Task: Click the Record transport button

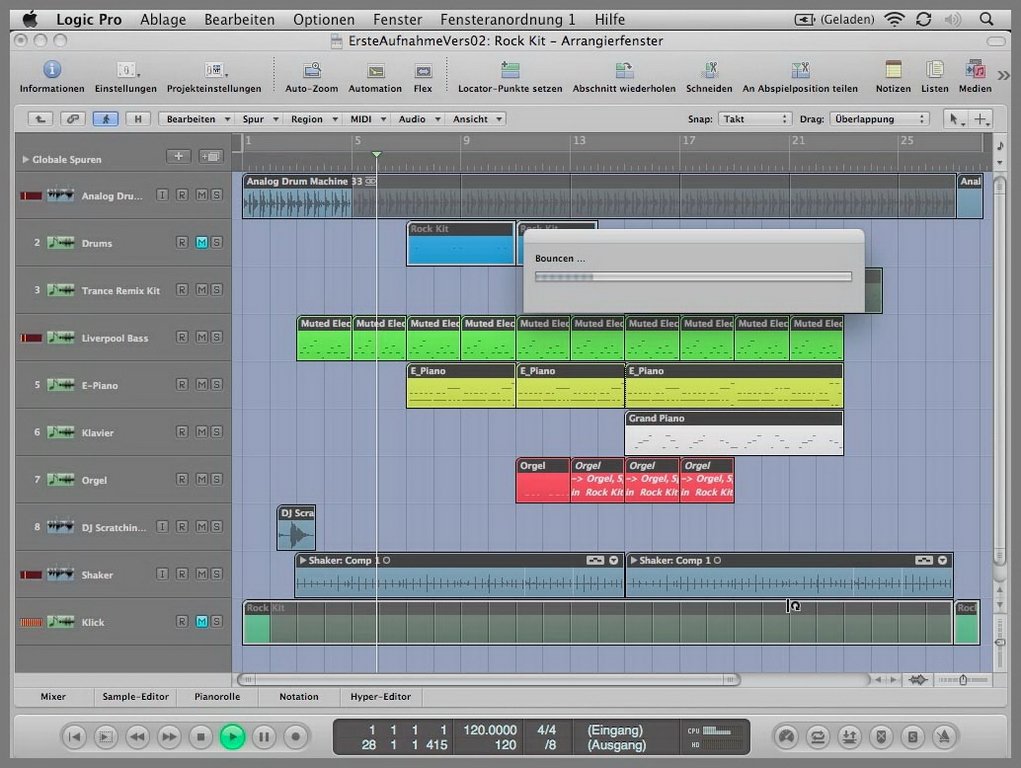Action: pyautogui.click(x=296, y=737)
